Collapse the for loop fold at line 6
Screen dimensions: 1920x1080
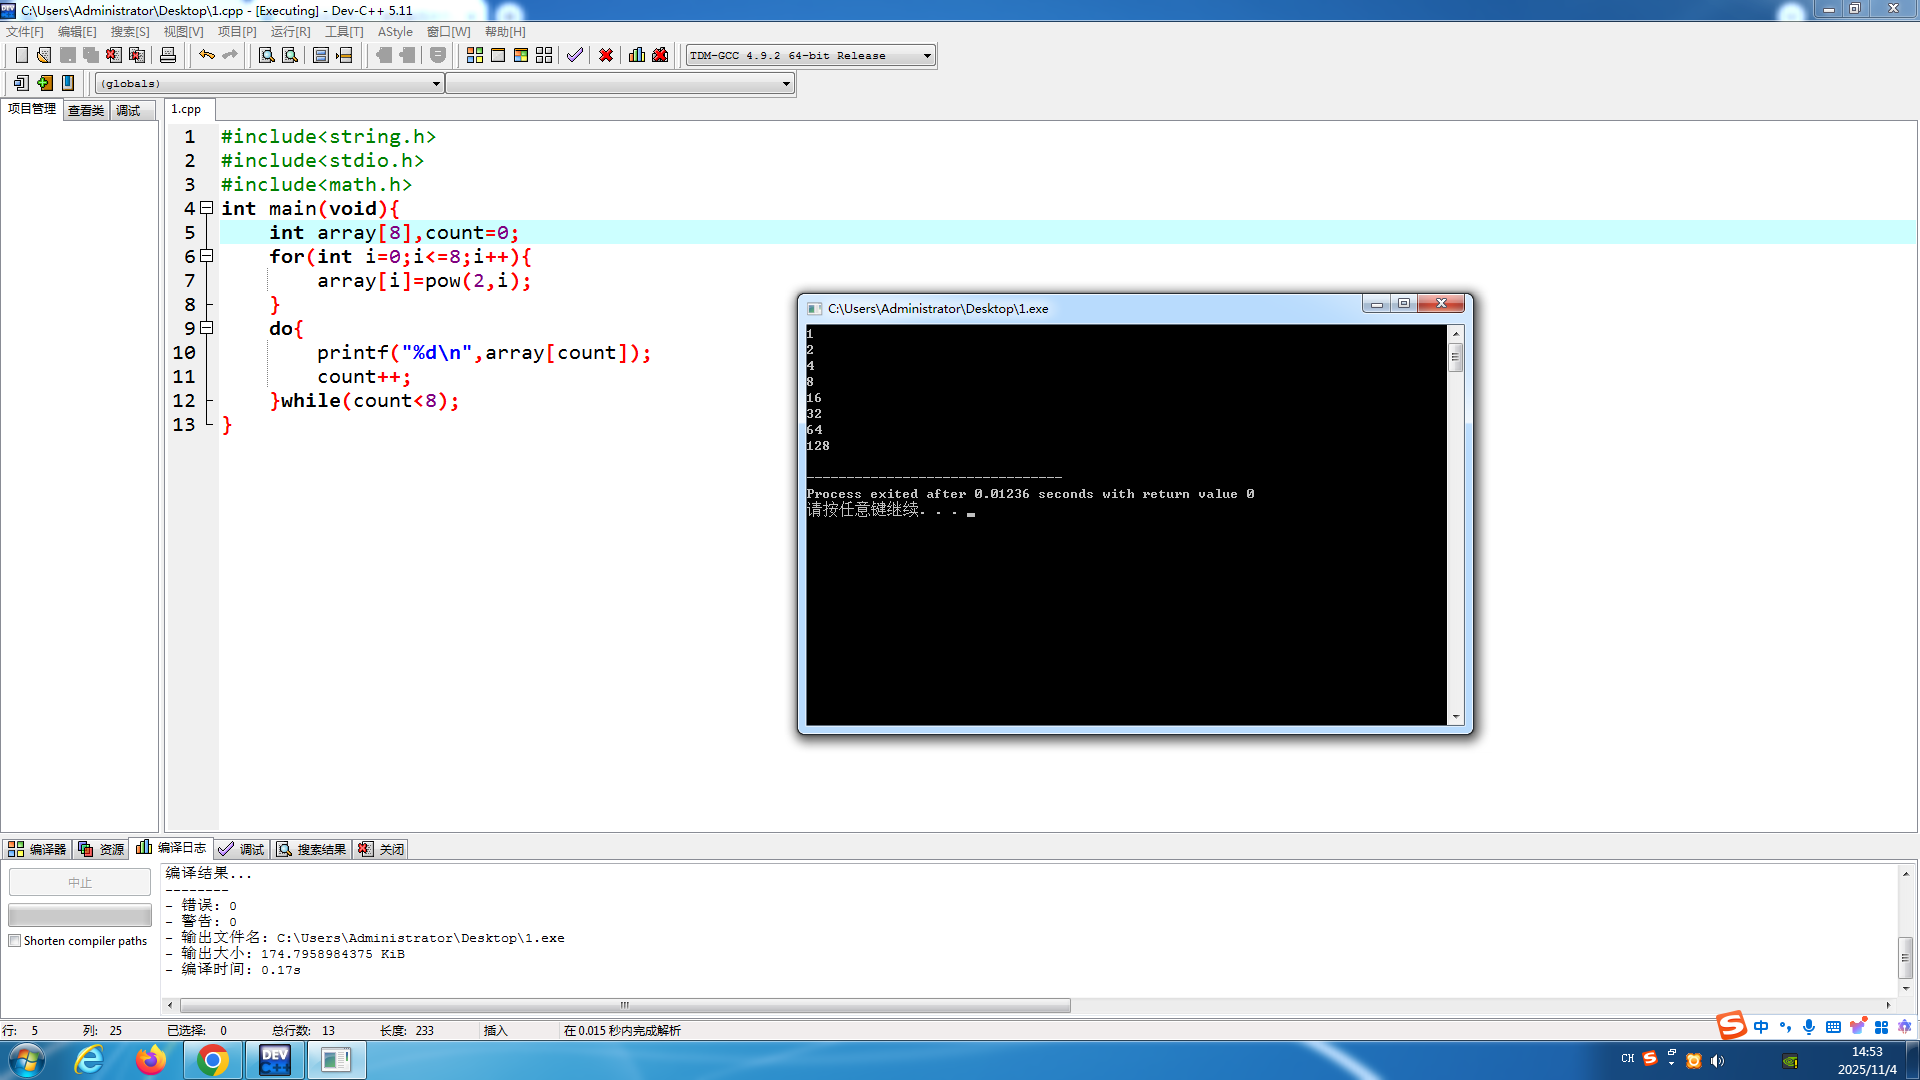point(207,256)
